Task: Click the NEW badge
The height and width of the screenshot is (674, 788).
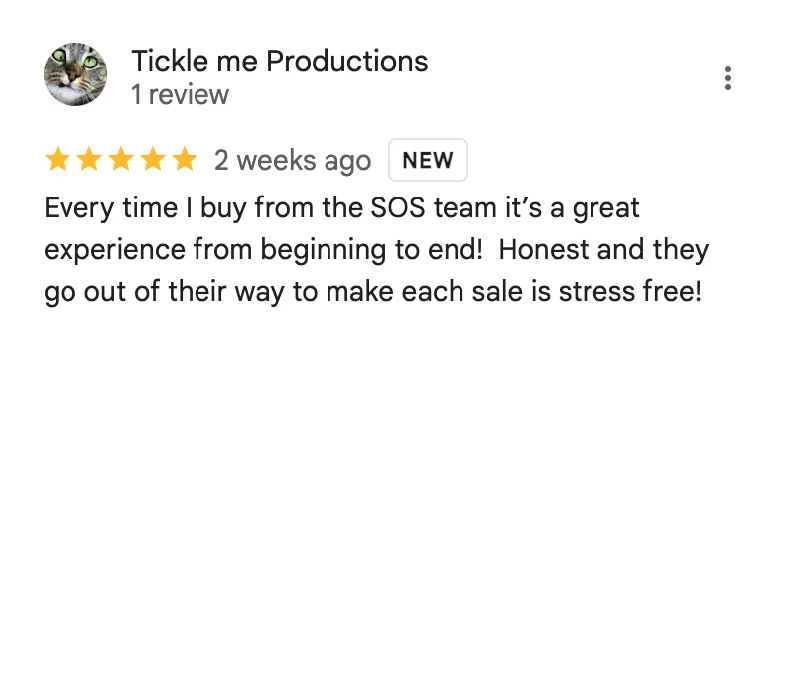Action: [428, 160]
